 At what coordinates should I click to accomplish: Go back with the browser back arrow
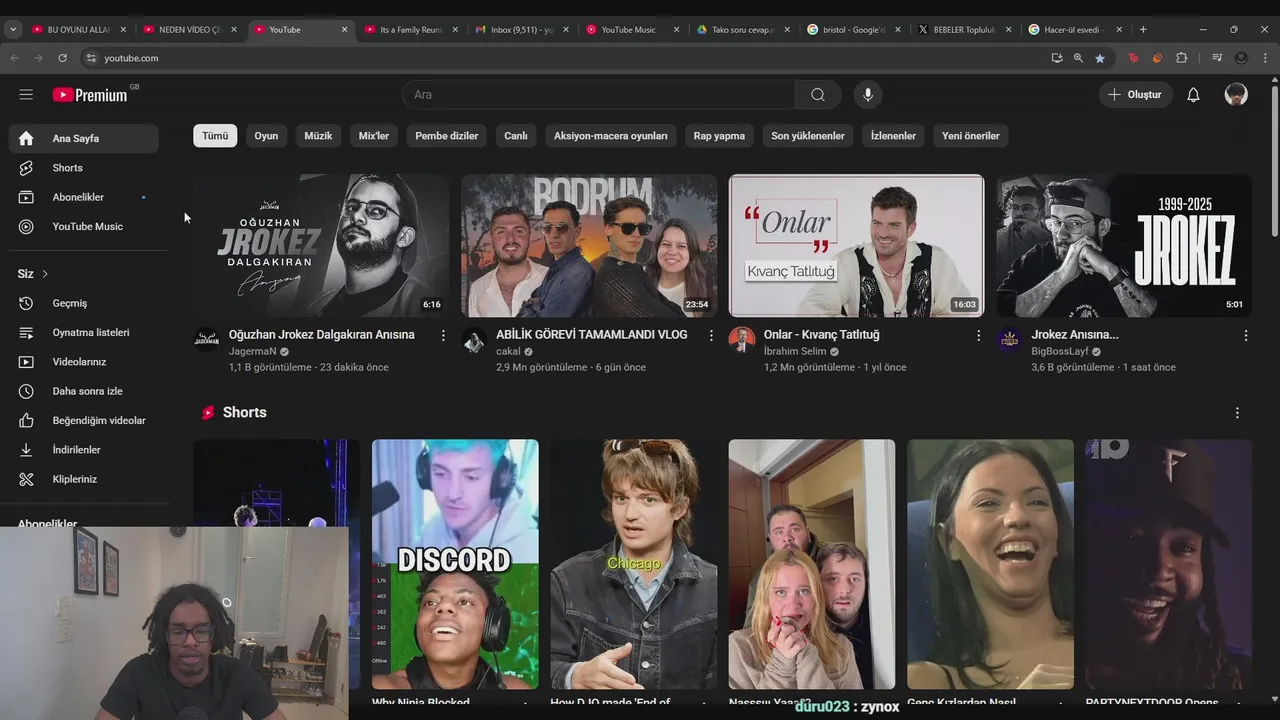coord(15,58)
